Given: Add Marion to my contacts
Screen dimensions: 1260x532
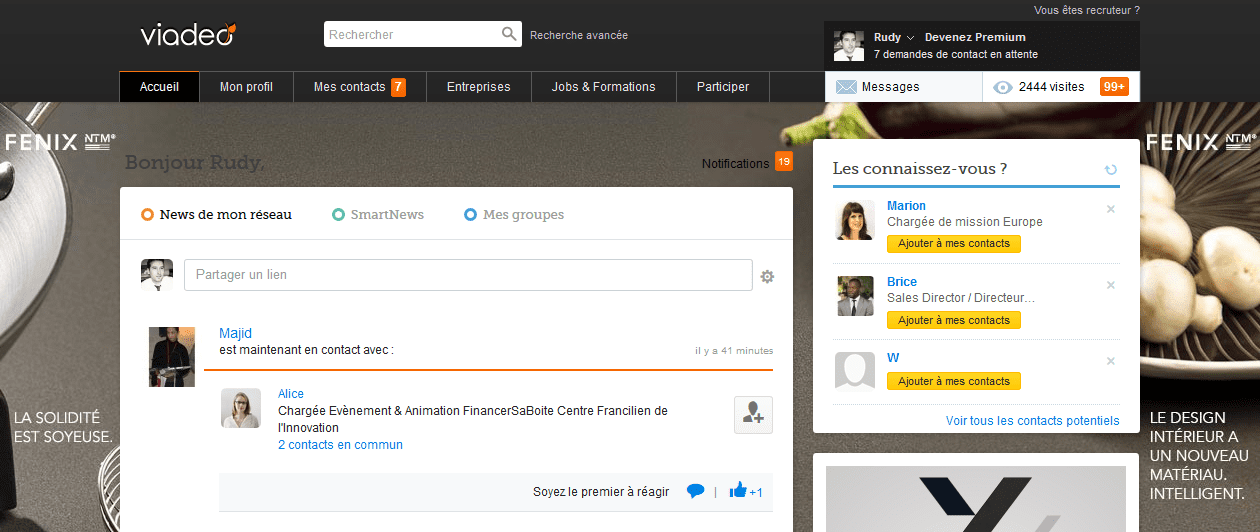Looking at the screenshot, I should pos(954,244).
